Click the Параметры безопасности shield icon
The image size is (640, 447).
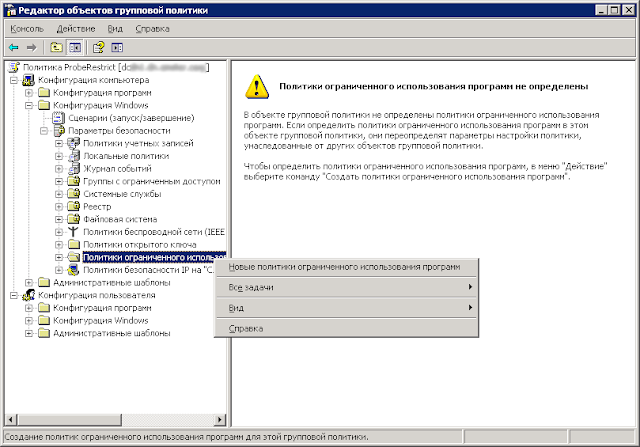59,131
